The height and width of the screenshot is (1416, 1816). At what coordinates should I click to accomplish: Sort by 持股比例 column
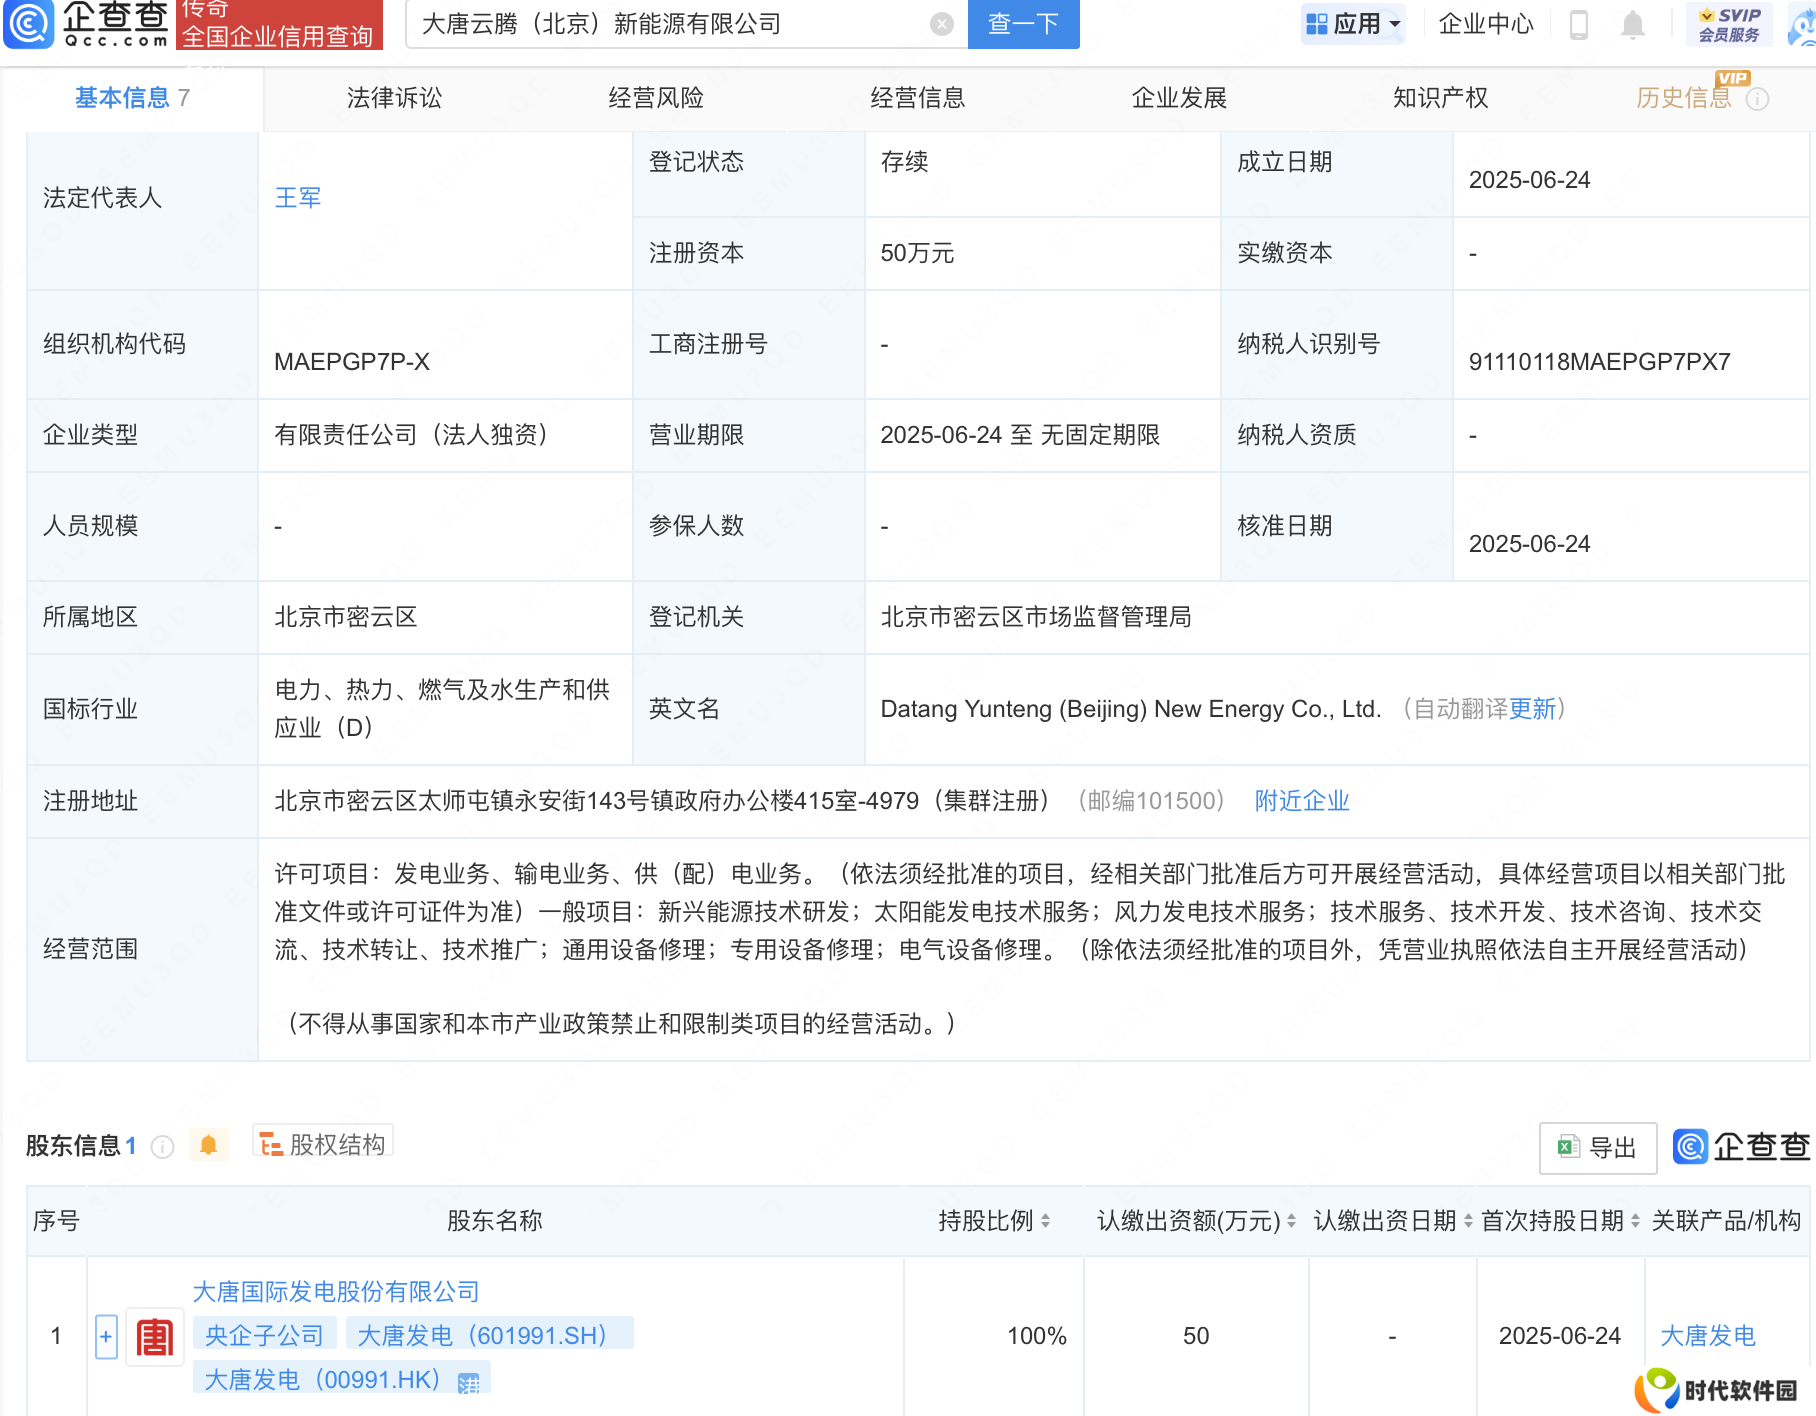pos(1045,1221)
